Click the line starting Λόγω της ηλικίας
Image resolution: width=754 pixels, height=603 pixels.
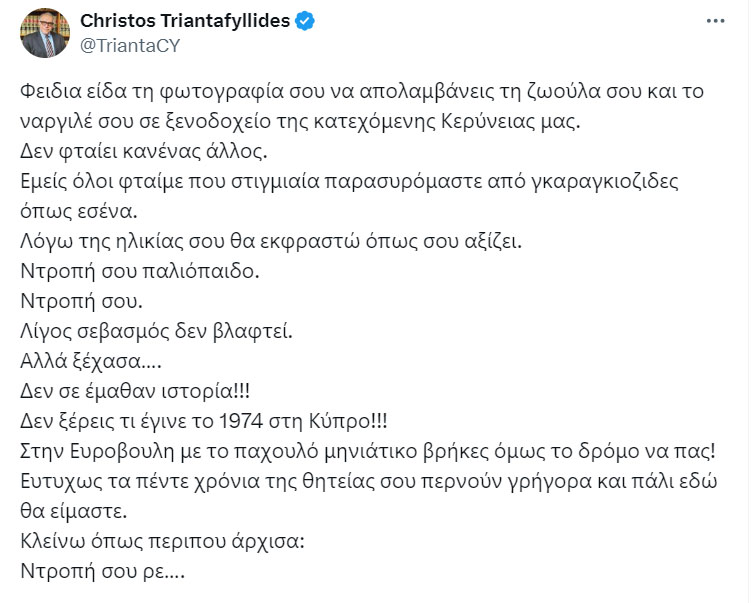coord(271,241)
